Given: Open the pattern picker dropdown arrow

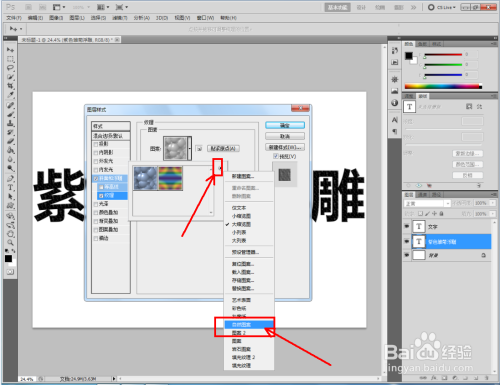Looking at the screenshot, I should pos(190,148).
